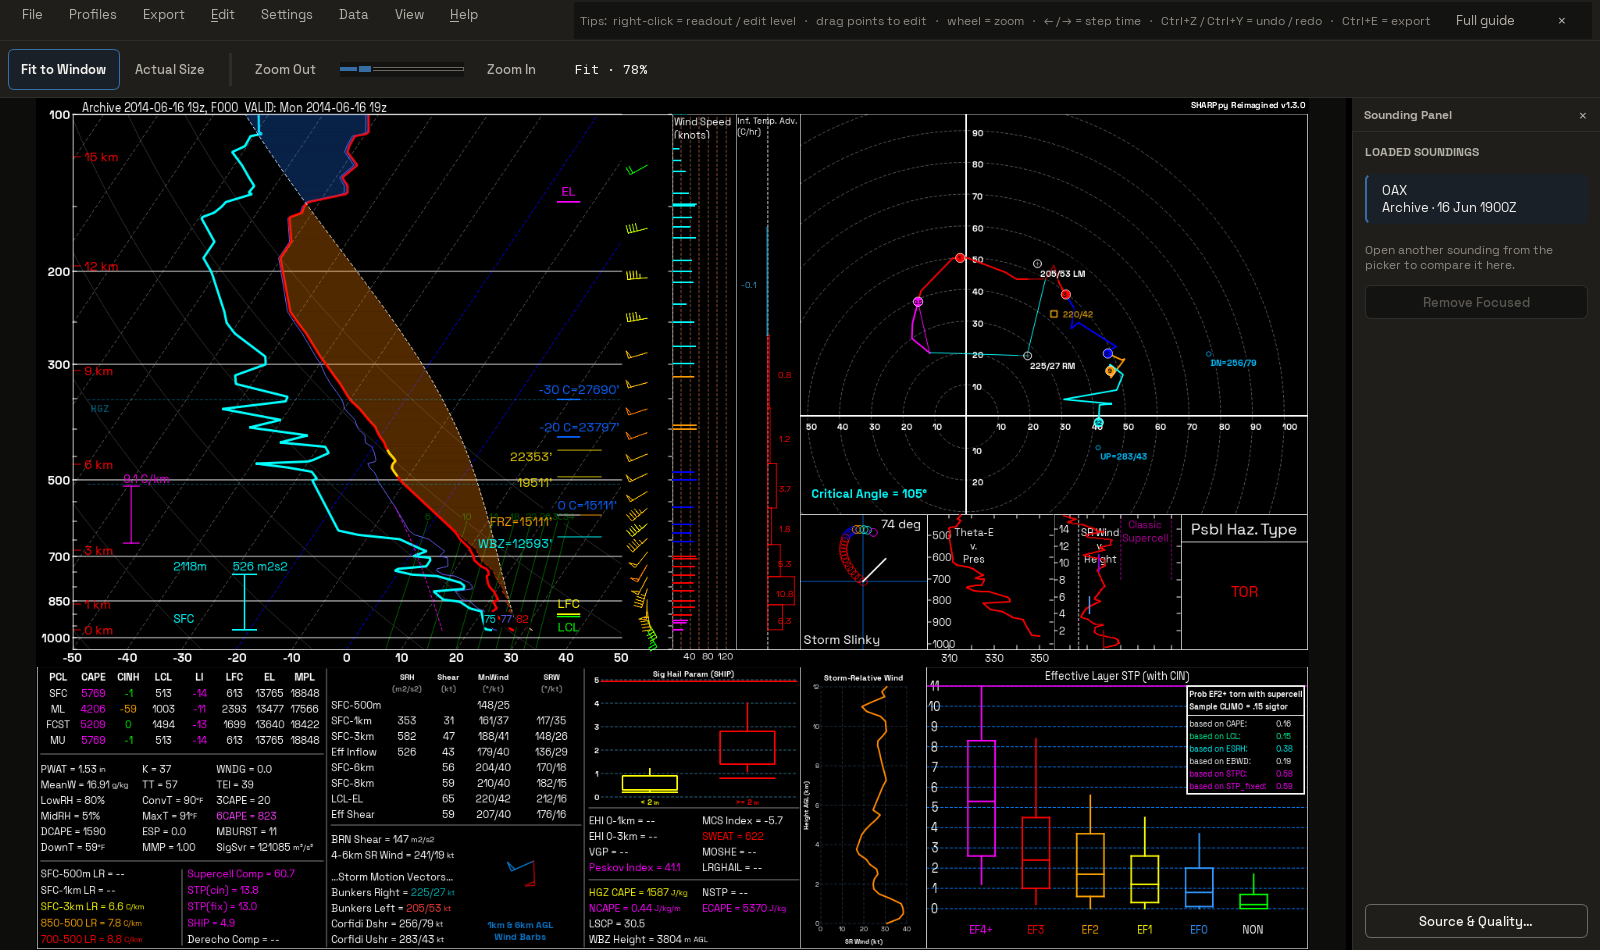1600x950 pixels.
Task: Open the Profiles menu
Action: coord(92,14)
